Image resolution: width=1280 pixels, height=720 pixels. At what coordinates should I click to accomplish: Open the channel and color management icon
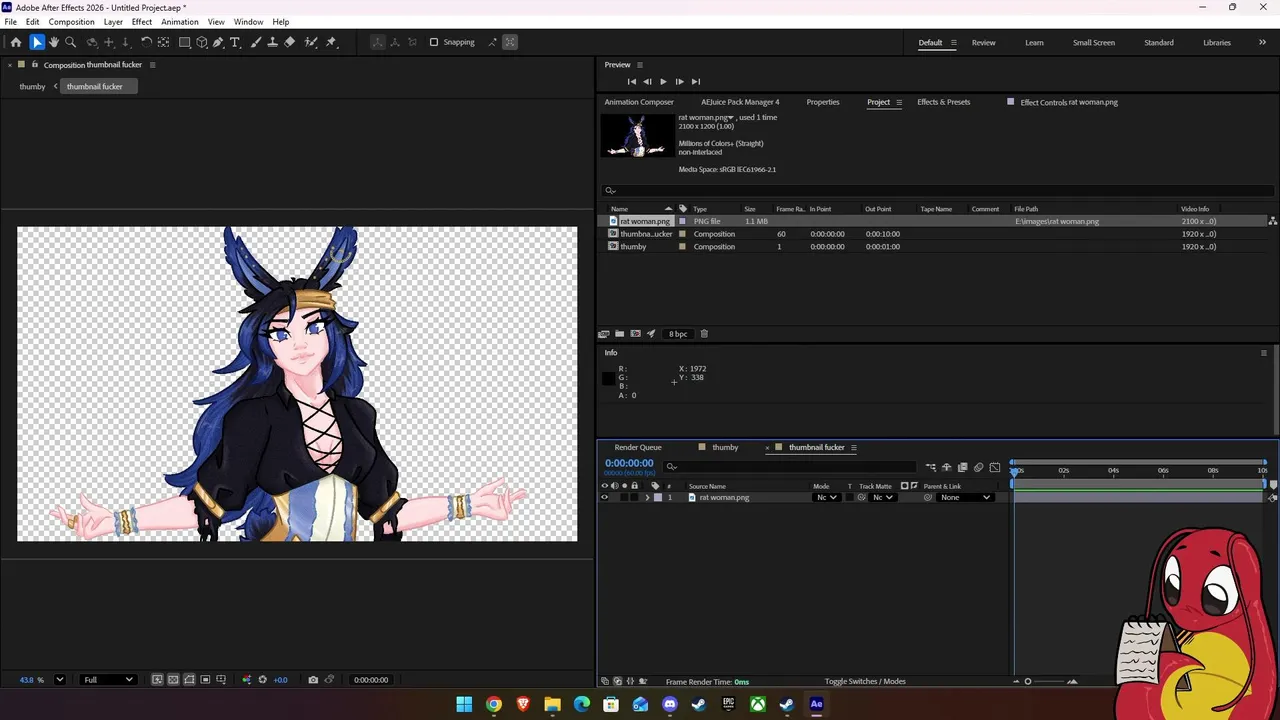coord(247,680)
